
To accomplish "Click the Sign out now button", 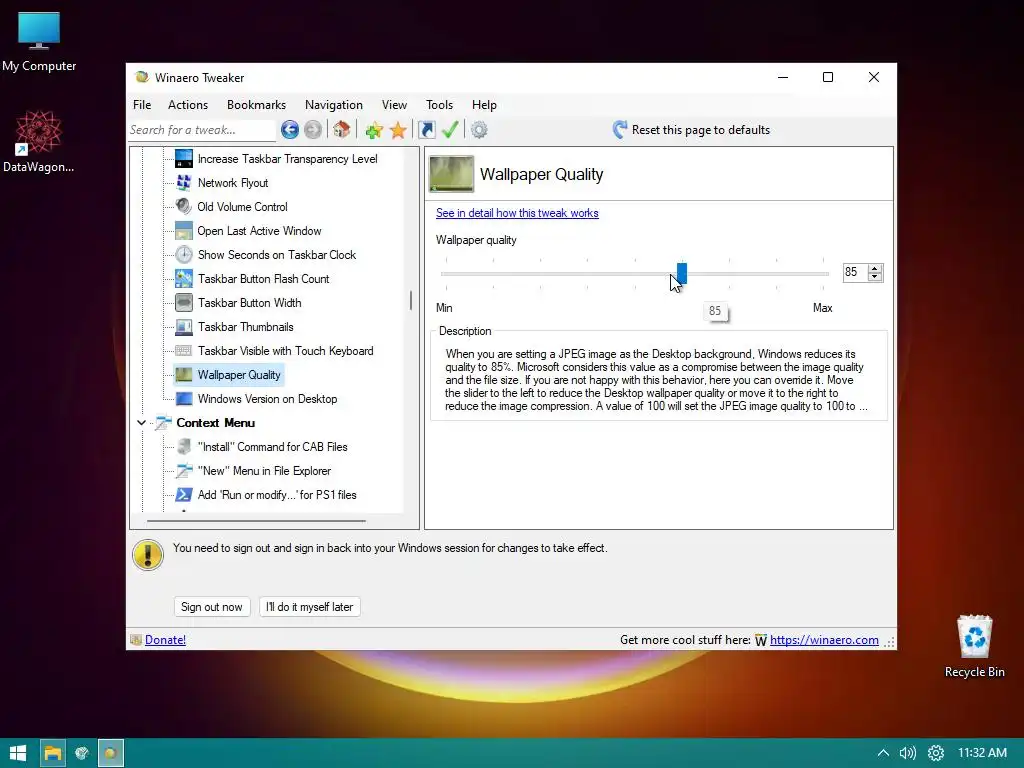I will pos(212,607).
